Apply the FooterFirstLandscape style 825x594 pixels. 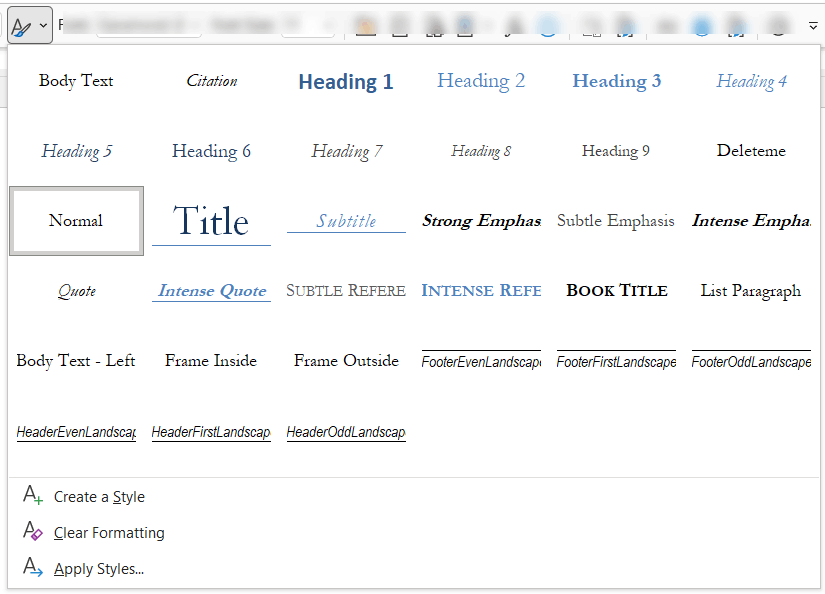pyautogui.click(x=617, y=361)
